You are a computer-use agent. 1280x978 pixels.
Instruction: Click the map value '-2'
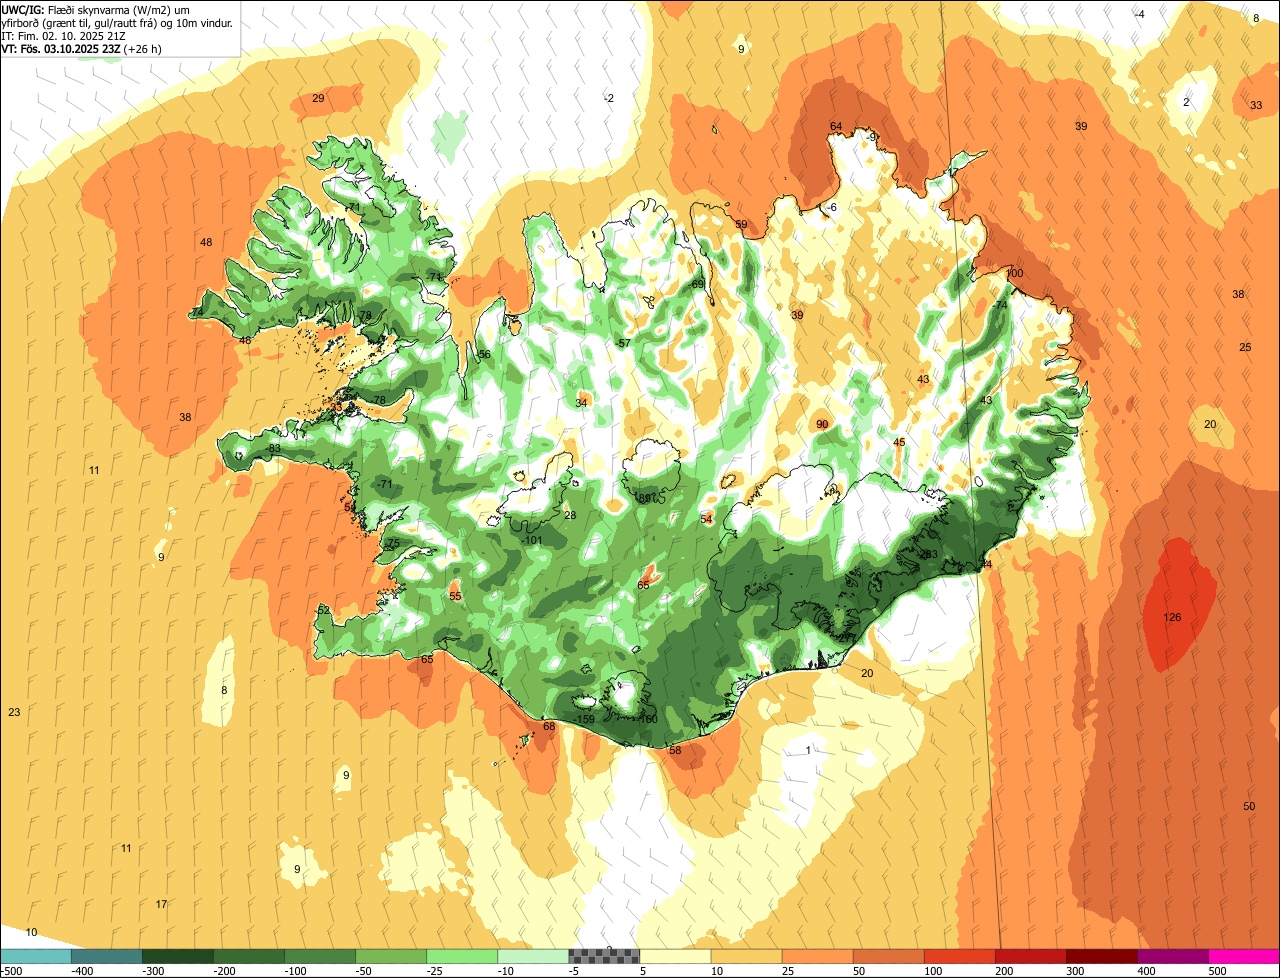[610, 97]
